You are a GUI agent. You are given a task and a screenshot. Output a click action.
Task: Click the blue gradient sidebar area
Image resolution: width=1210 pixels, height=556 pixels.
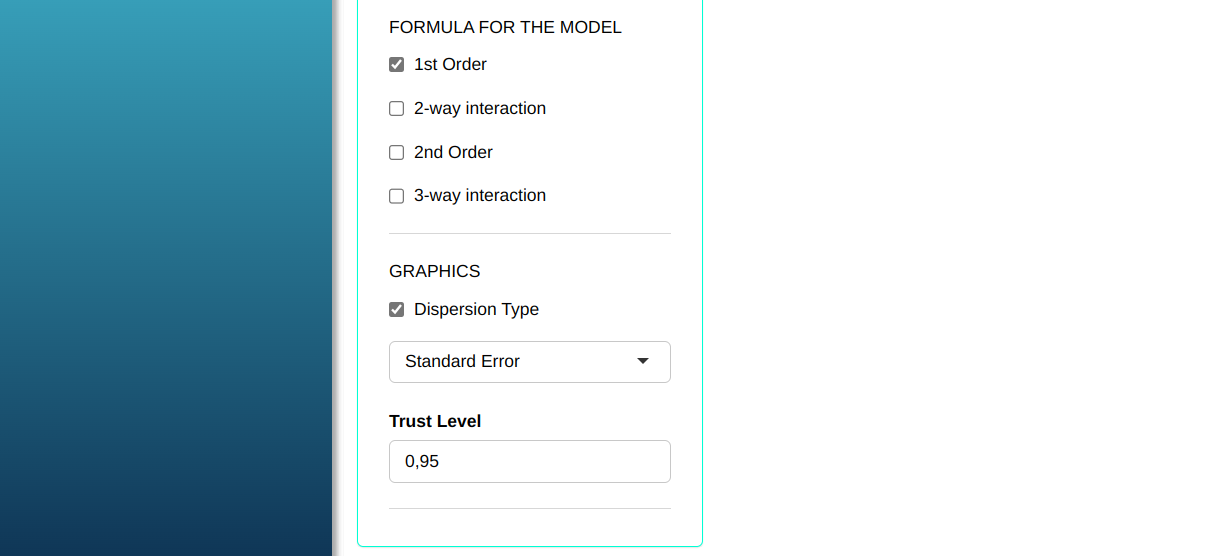(x=165, y=280)
